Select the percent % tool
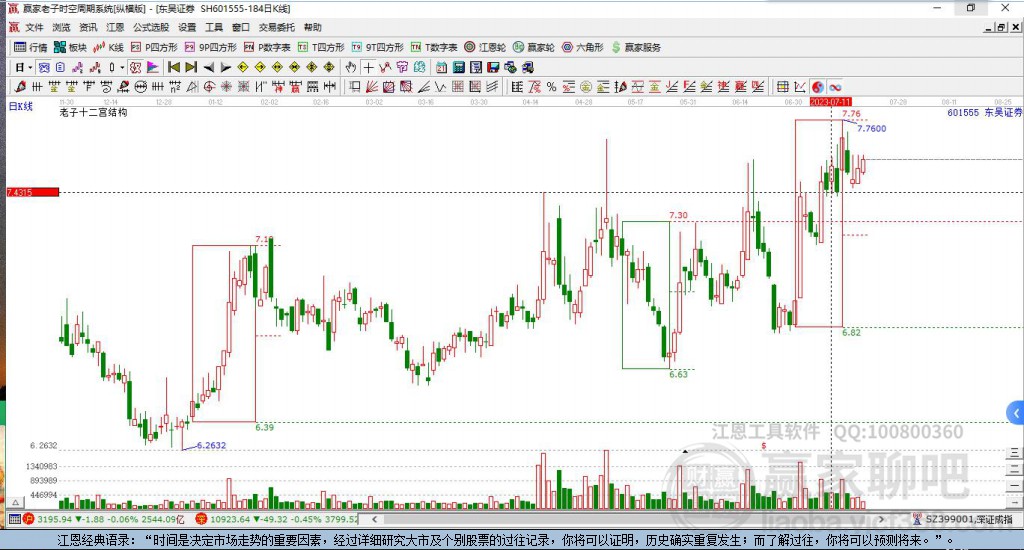Screen dimensions: 1024x550 (551, 87)
